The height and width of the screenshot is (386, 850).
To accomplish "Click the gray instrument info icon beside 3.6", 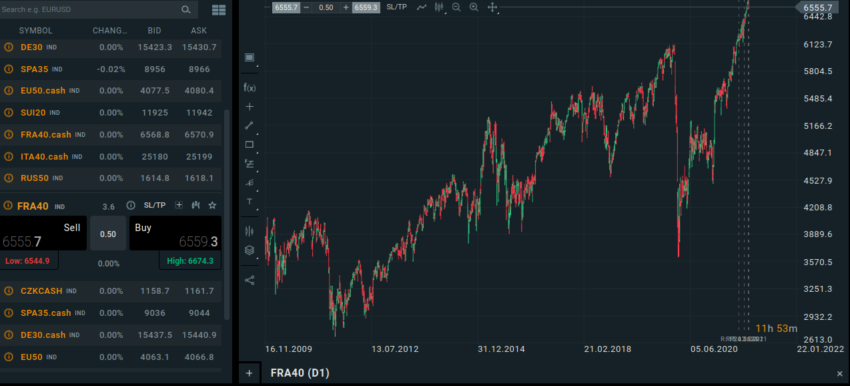I will 131,205.
